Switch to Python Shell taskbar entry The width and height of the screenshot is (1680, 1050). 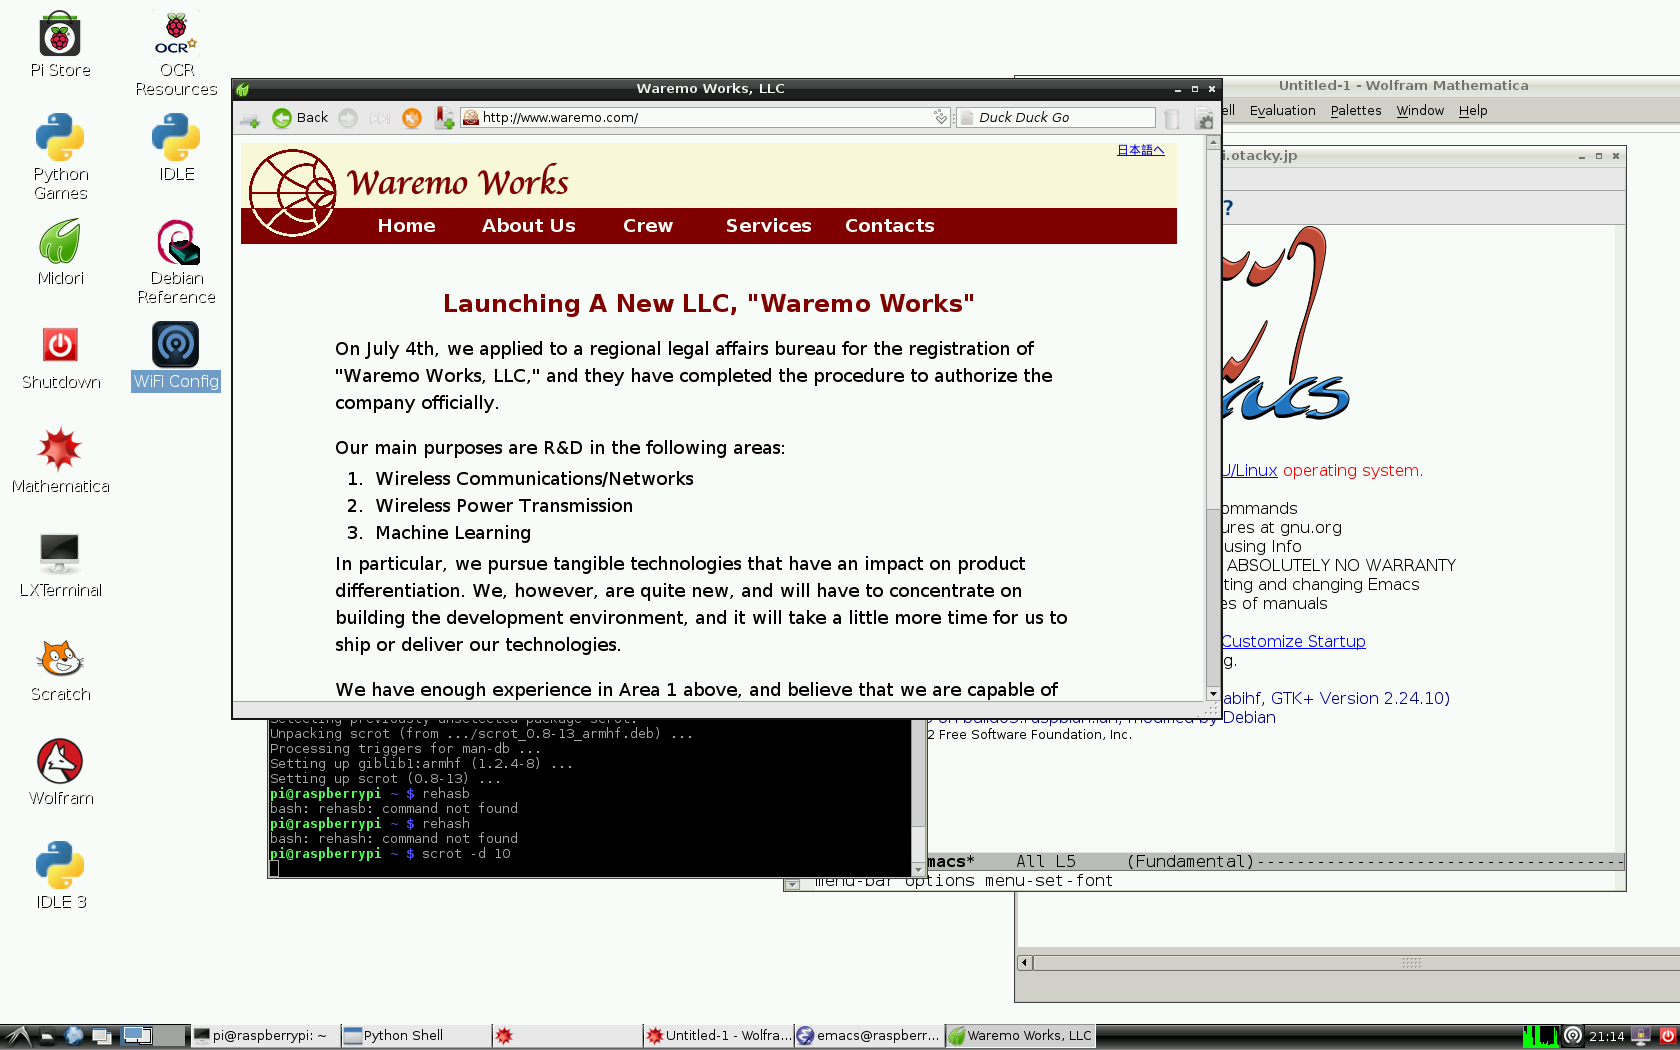(415, 1036)
